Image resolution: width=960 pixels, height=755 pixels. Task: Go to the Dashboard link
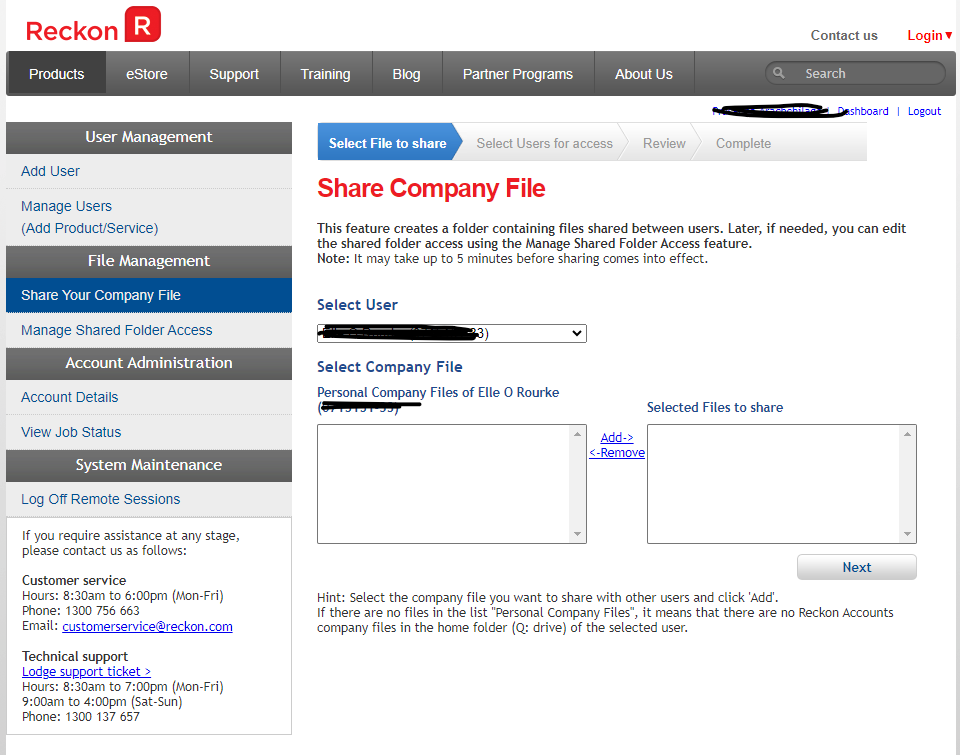(863, 111)
